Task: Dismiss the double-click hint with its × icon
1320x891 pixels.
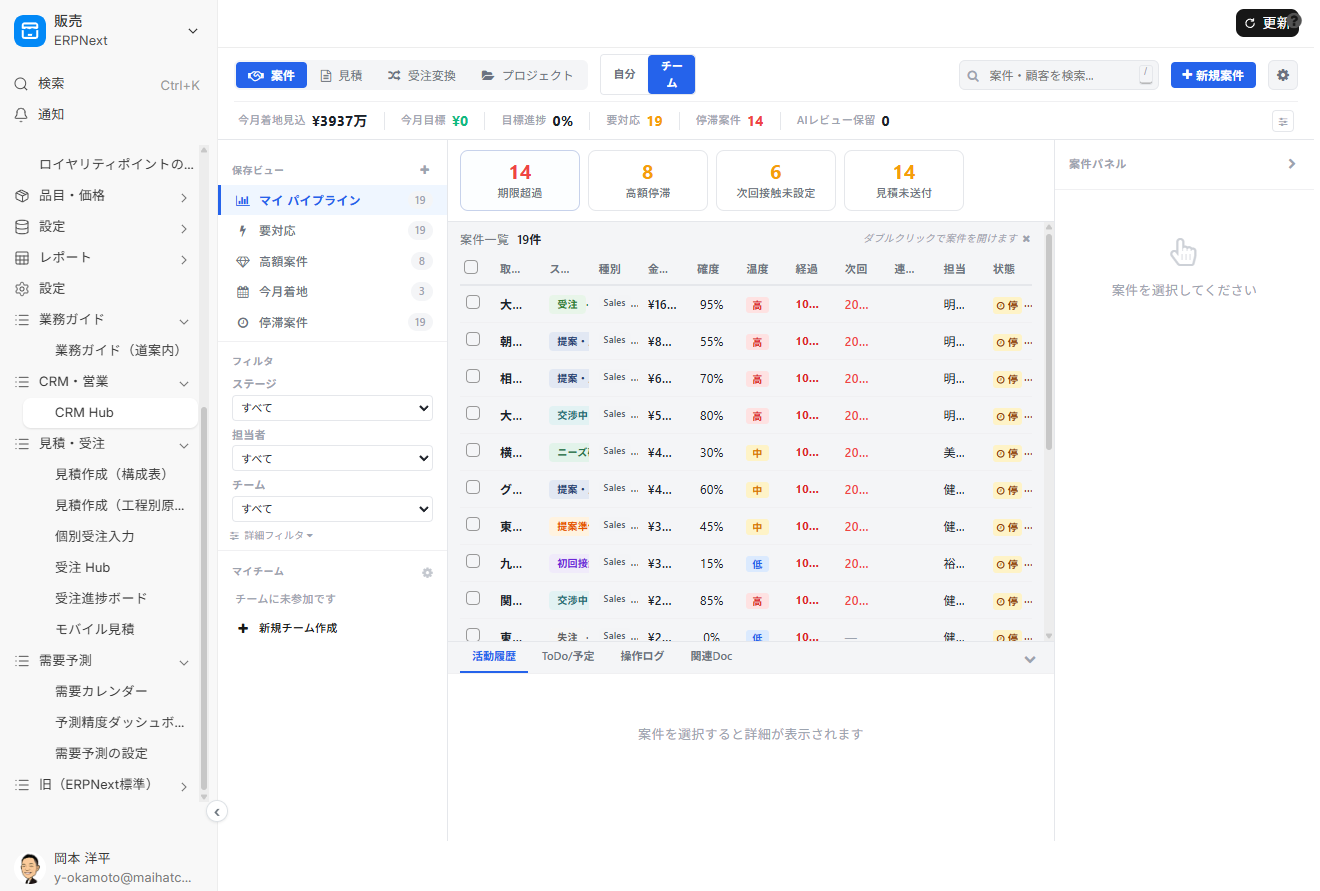Action: 1026,239
